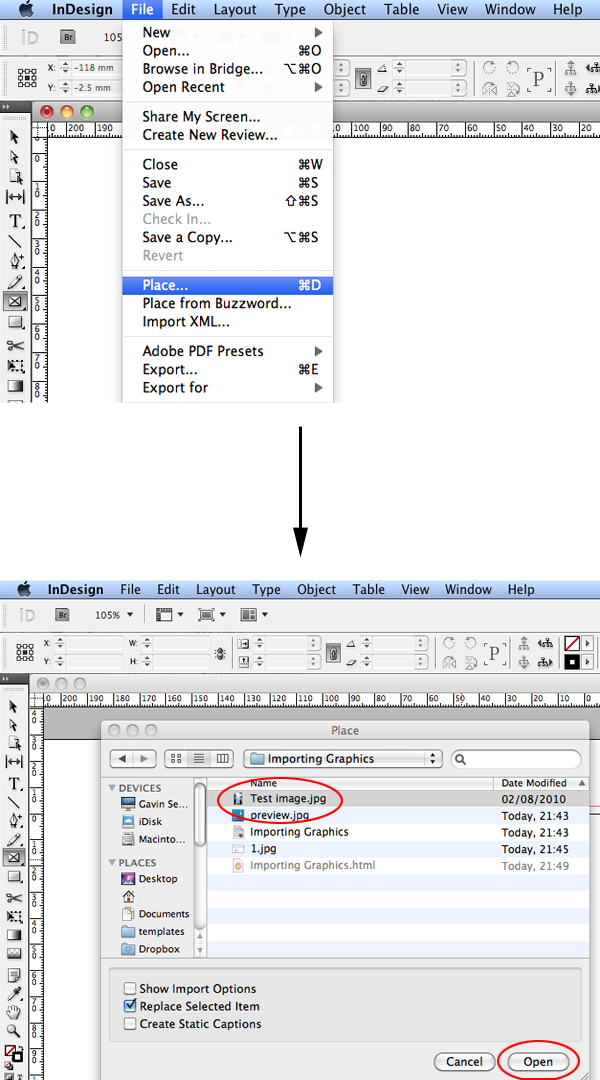Image resolution: width=600 pixels, height=1080 pixels.
Task: Select Desktop in the Places sidebar
Action: (149, 878)
